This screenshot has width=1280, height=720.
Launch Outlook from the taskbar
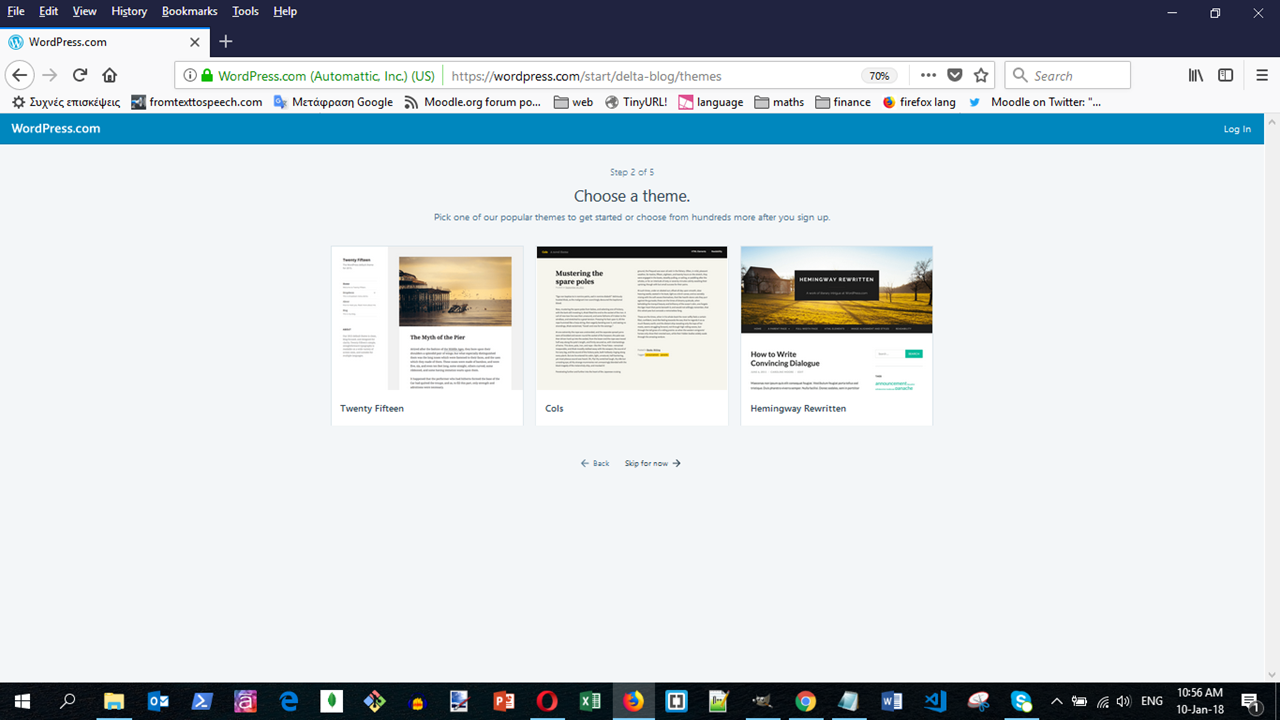pyautogui.click(x=158, y=701)
